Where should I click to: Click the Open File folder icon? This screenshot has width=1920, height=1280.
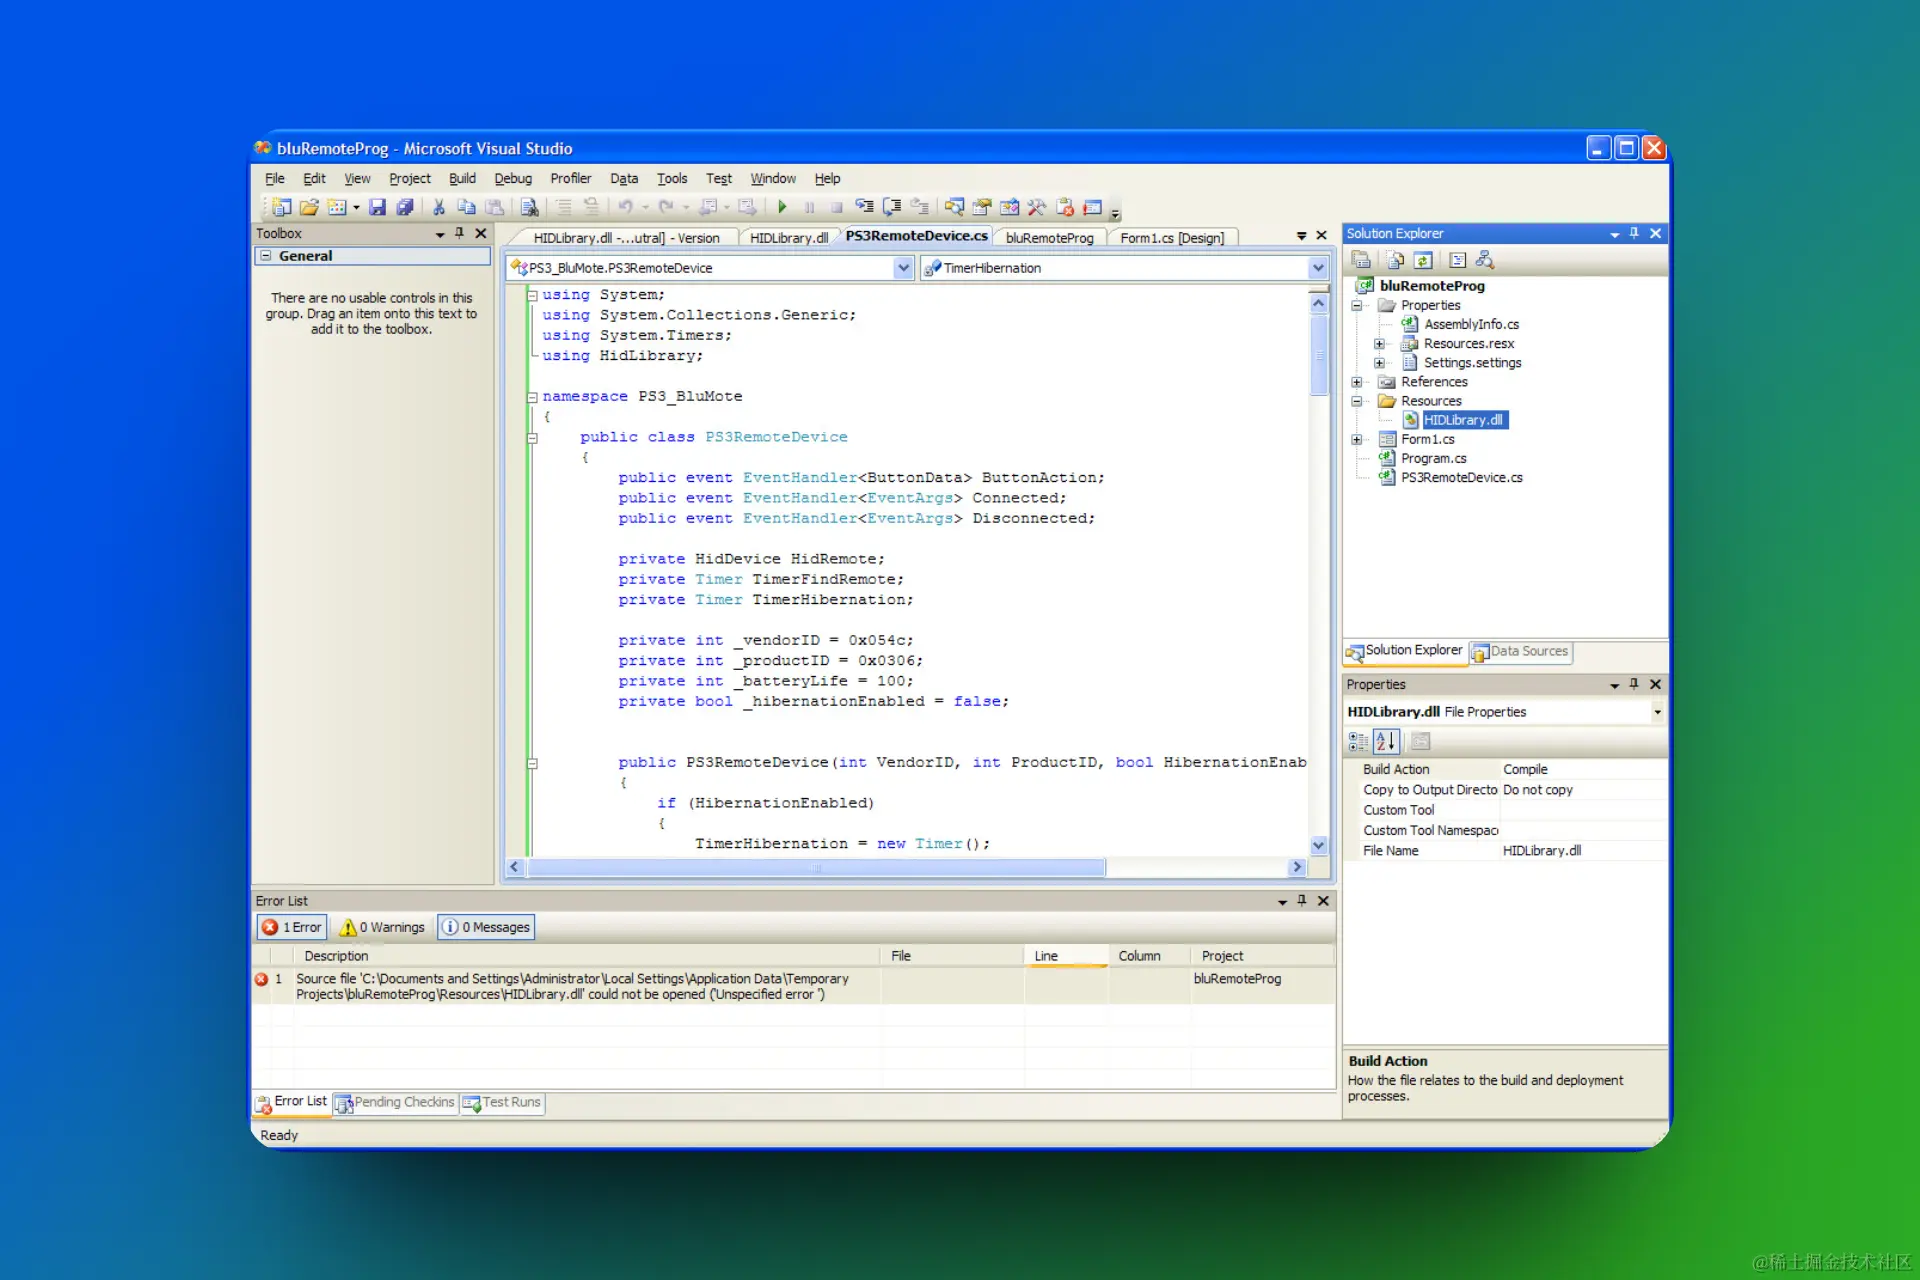click(x=309, y=207)
